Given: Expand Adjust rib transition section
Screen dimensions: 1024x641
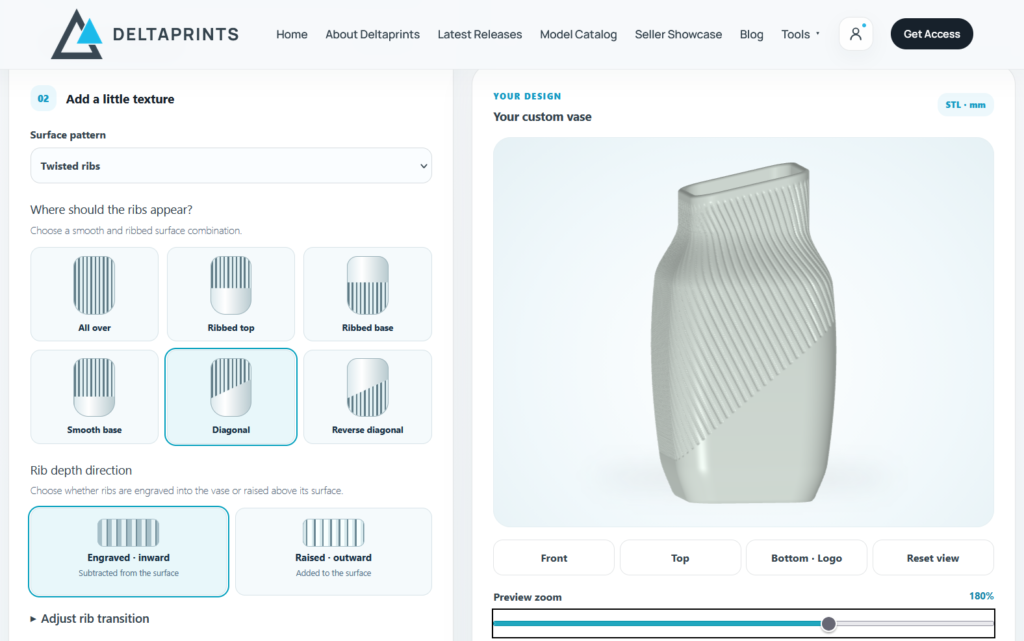Looking at the screenshot, I should (x=89, y=618).
